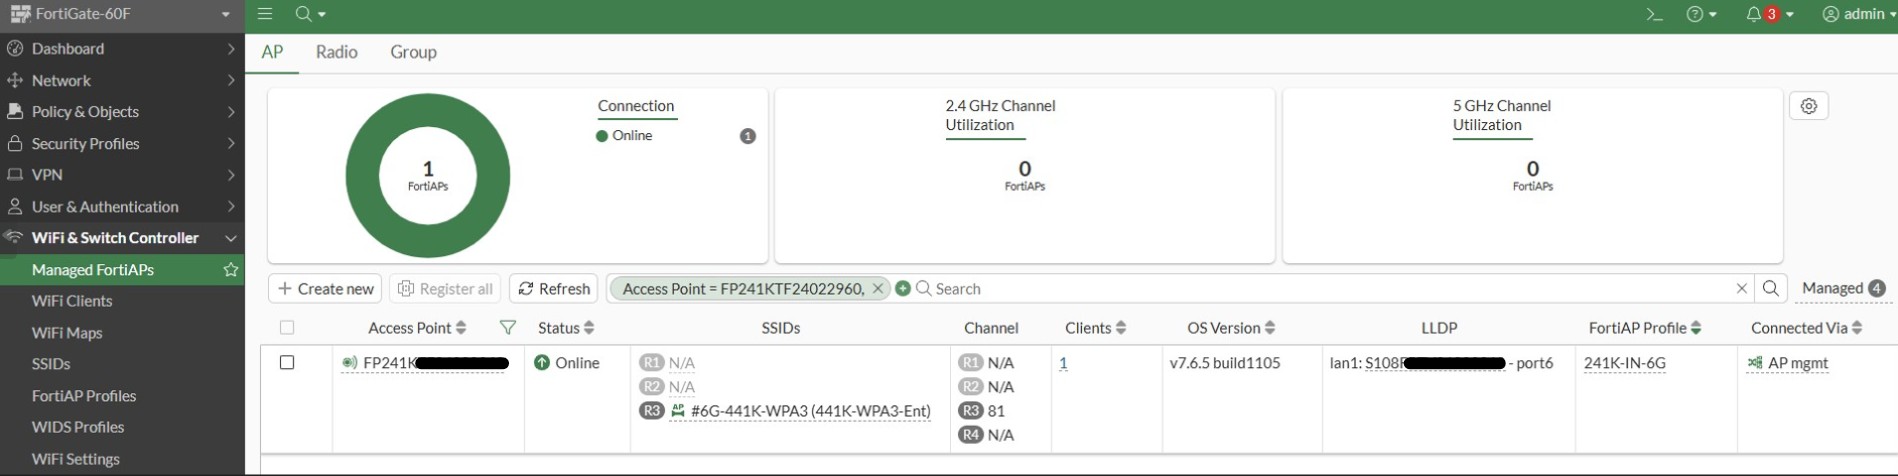The height and width of the screenshot is (476, 1898).
Task: Toggle the select-all header checkbox
Action: point(287,328)
